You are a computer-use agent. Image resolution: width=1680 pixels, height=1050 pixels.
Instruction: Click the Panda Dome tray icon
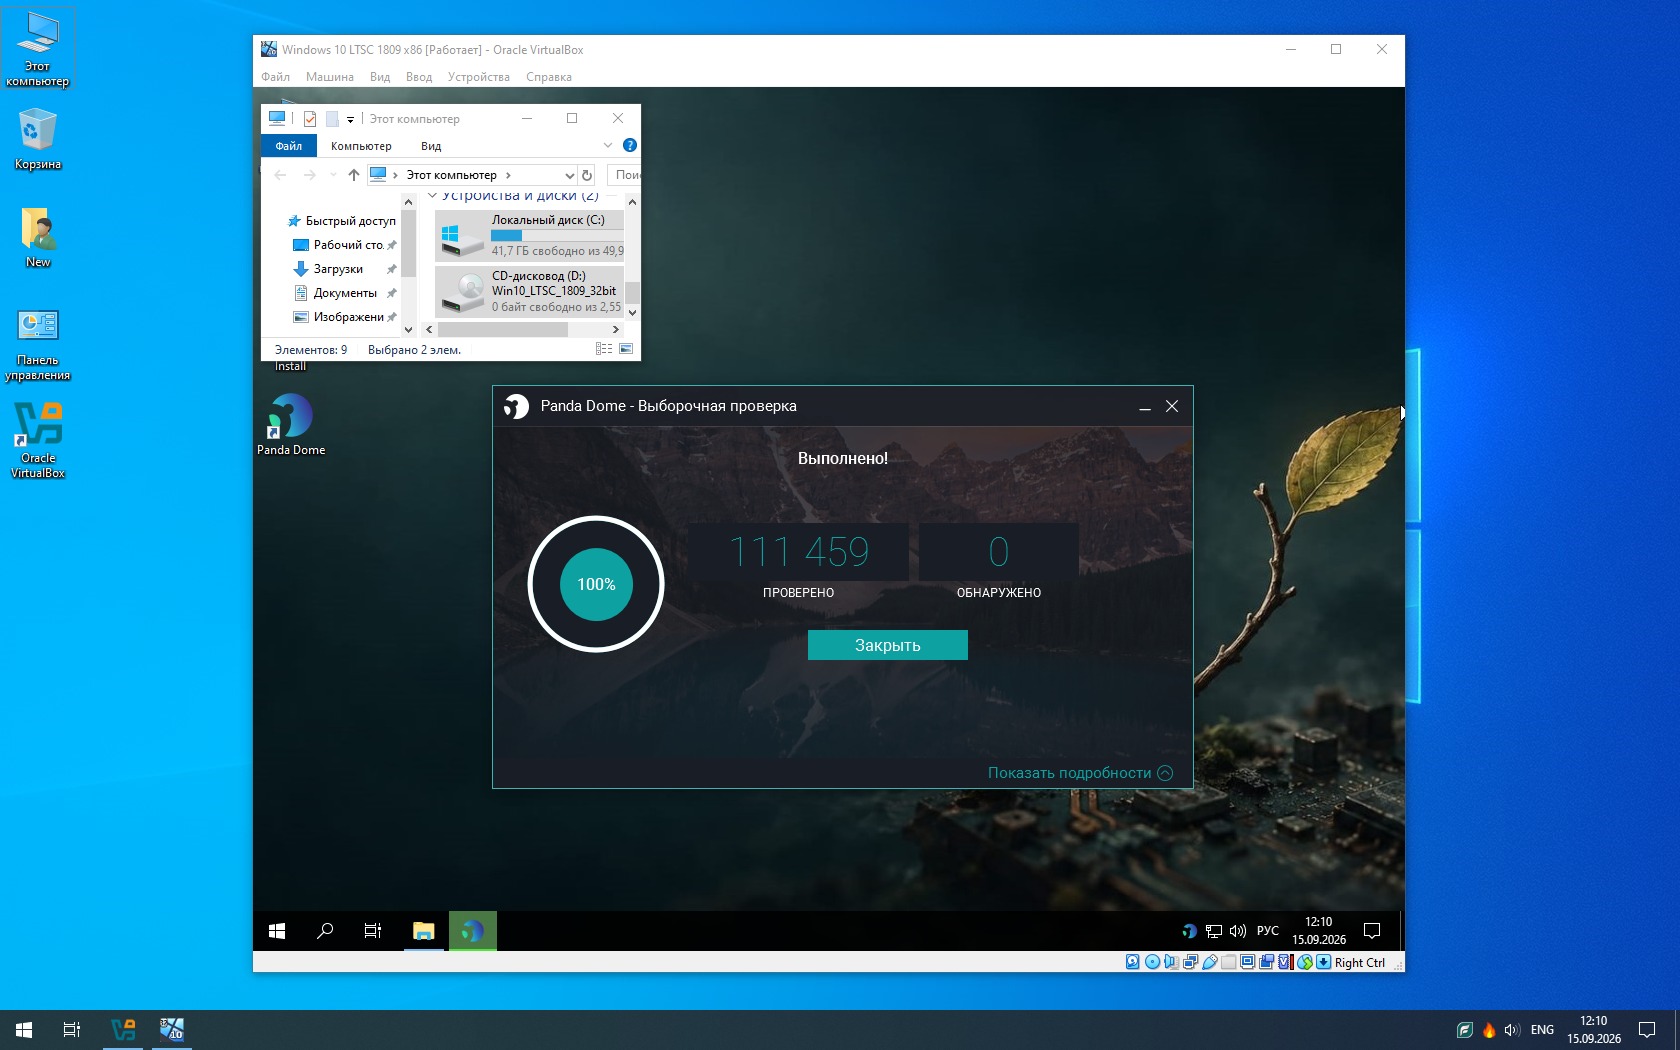click(x=1189, y=931)
